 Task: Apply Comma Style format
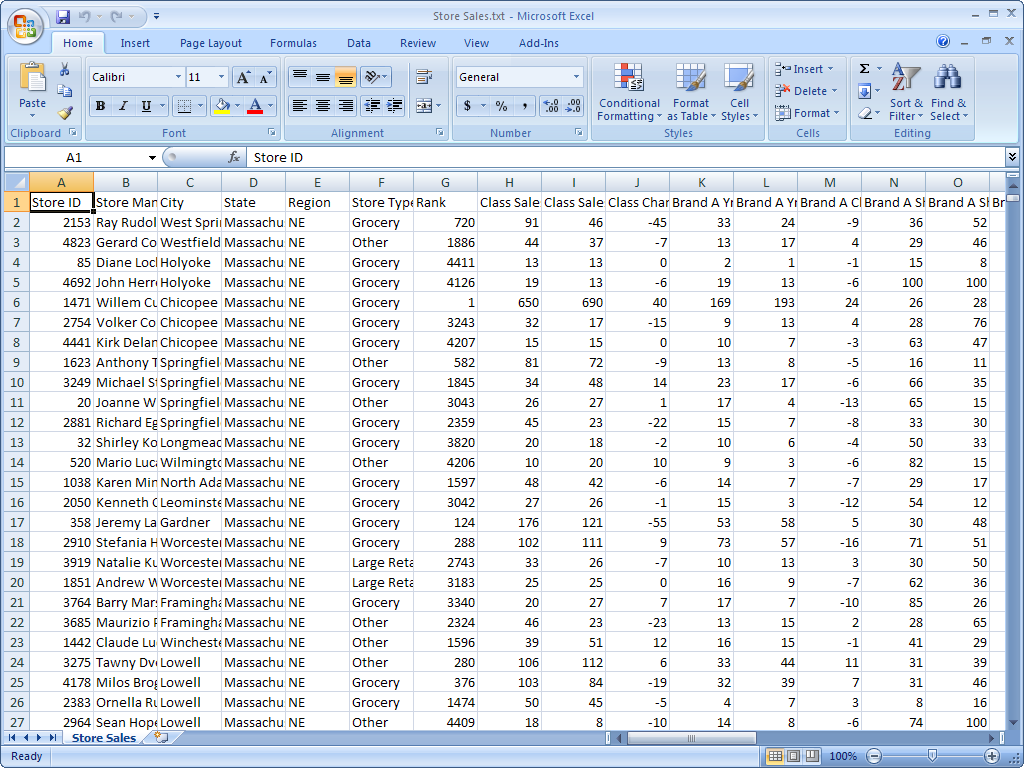point(524,106)
